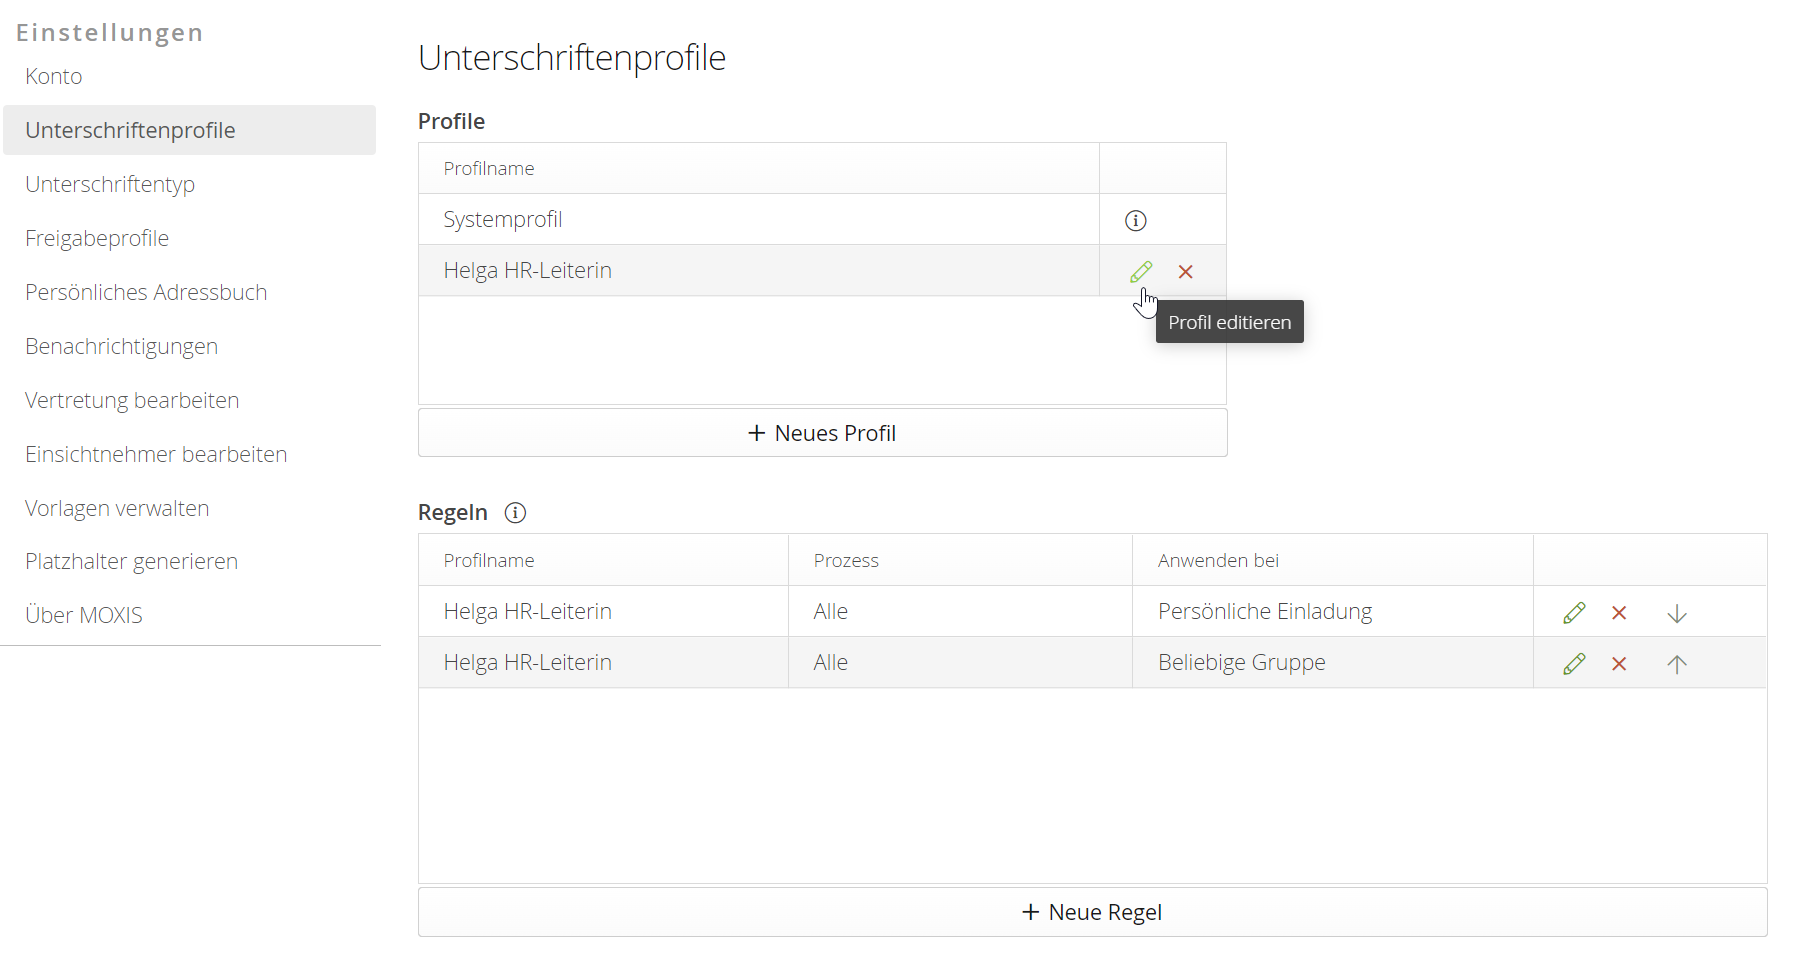Open the Konto settings
This screenshot has width=1801, height=962.
point(53,76)
